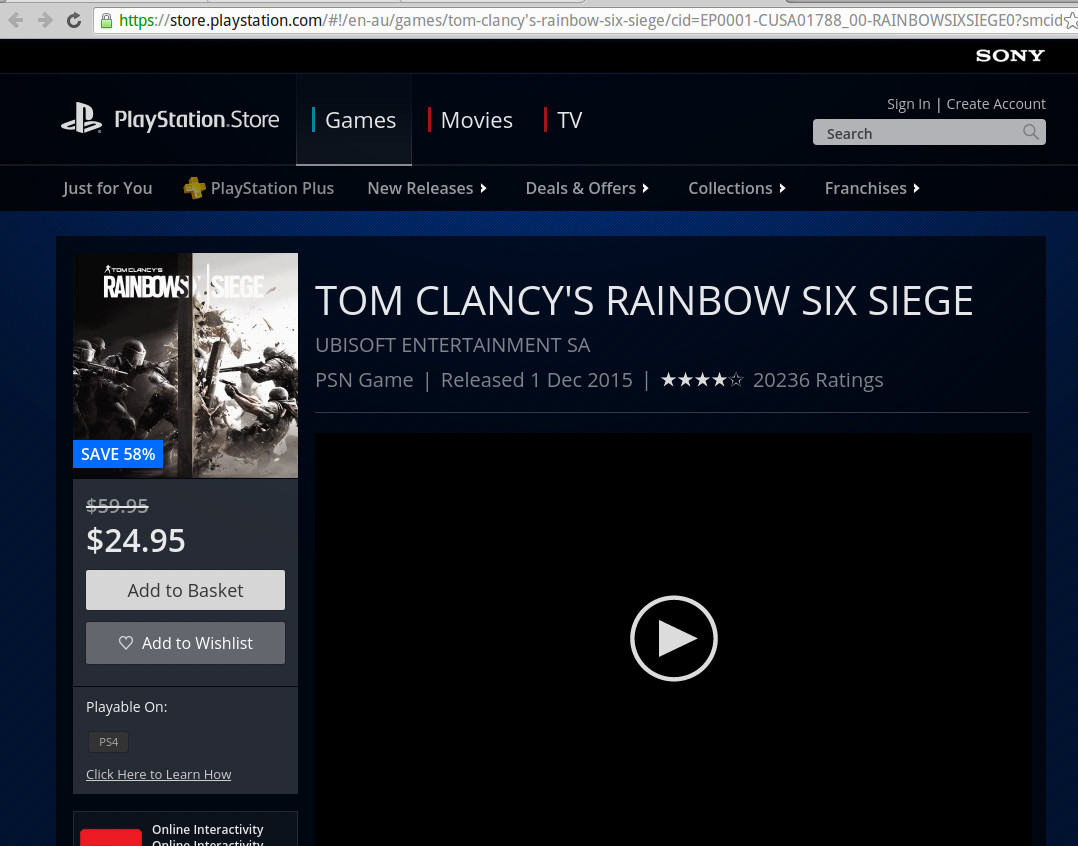Click the Create Account link
1078x846 pixels.
(996, 104)
